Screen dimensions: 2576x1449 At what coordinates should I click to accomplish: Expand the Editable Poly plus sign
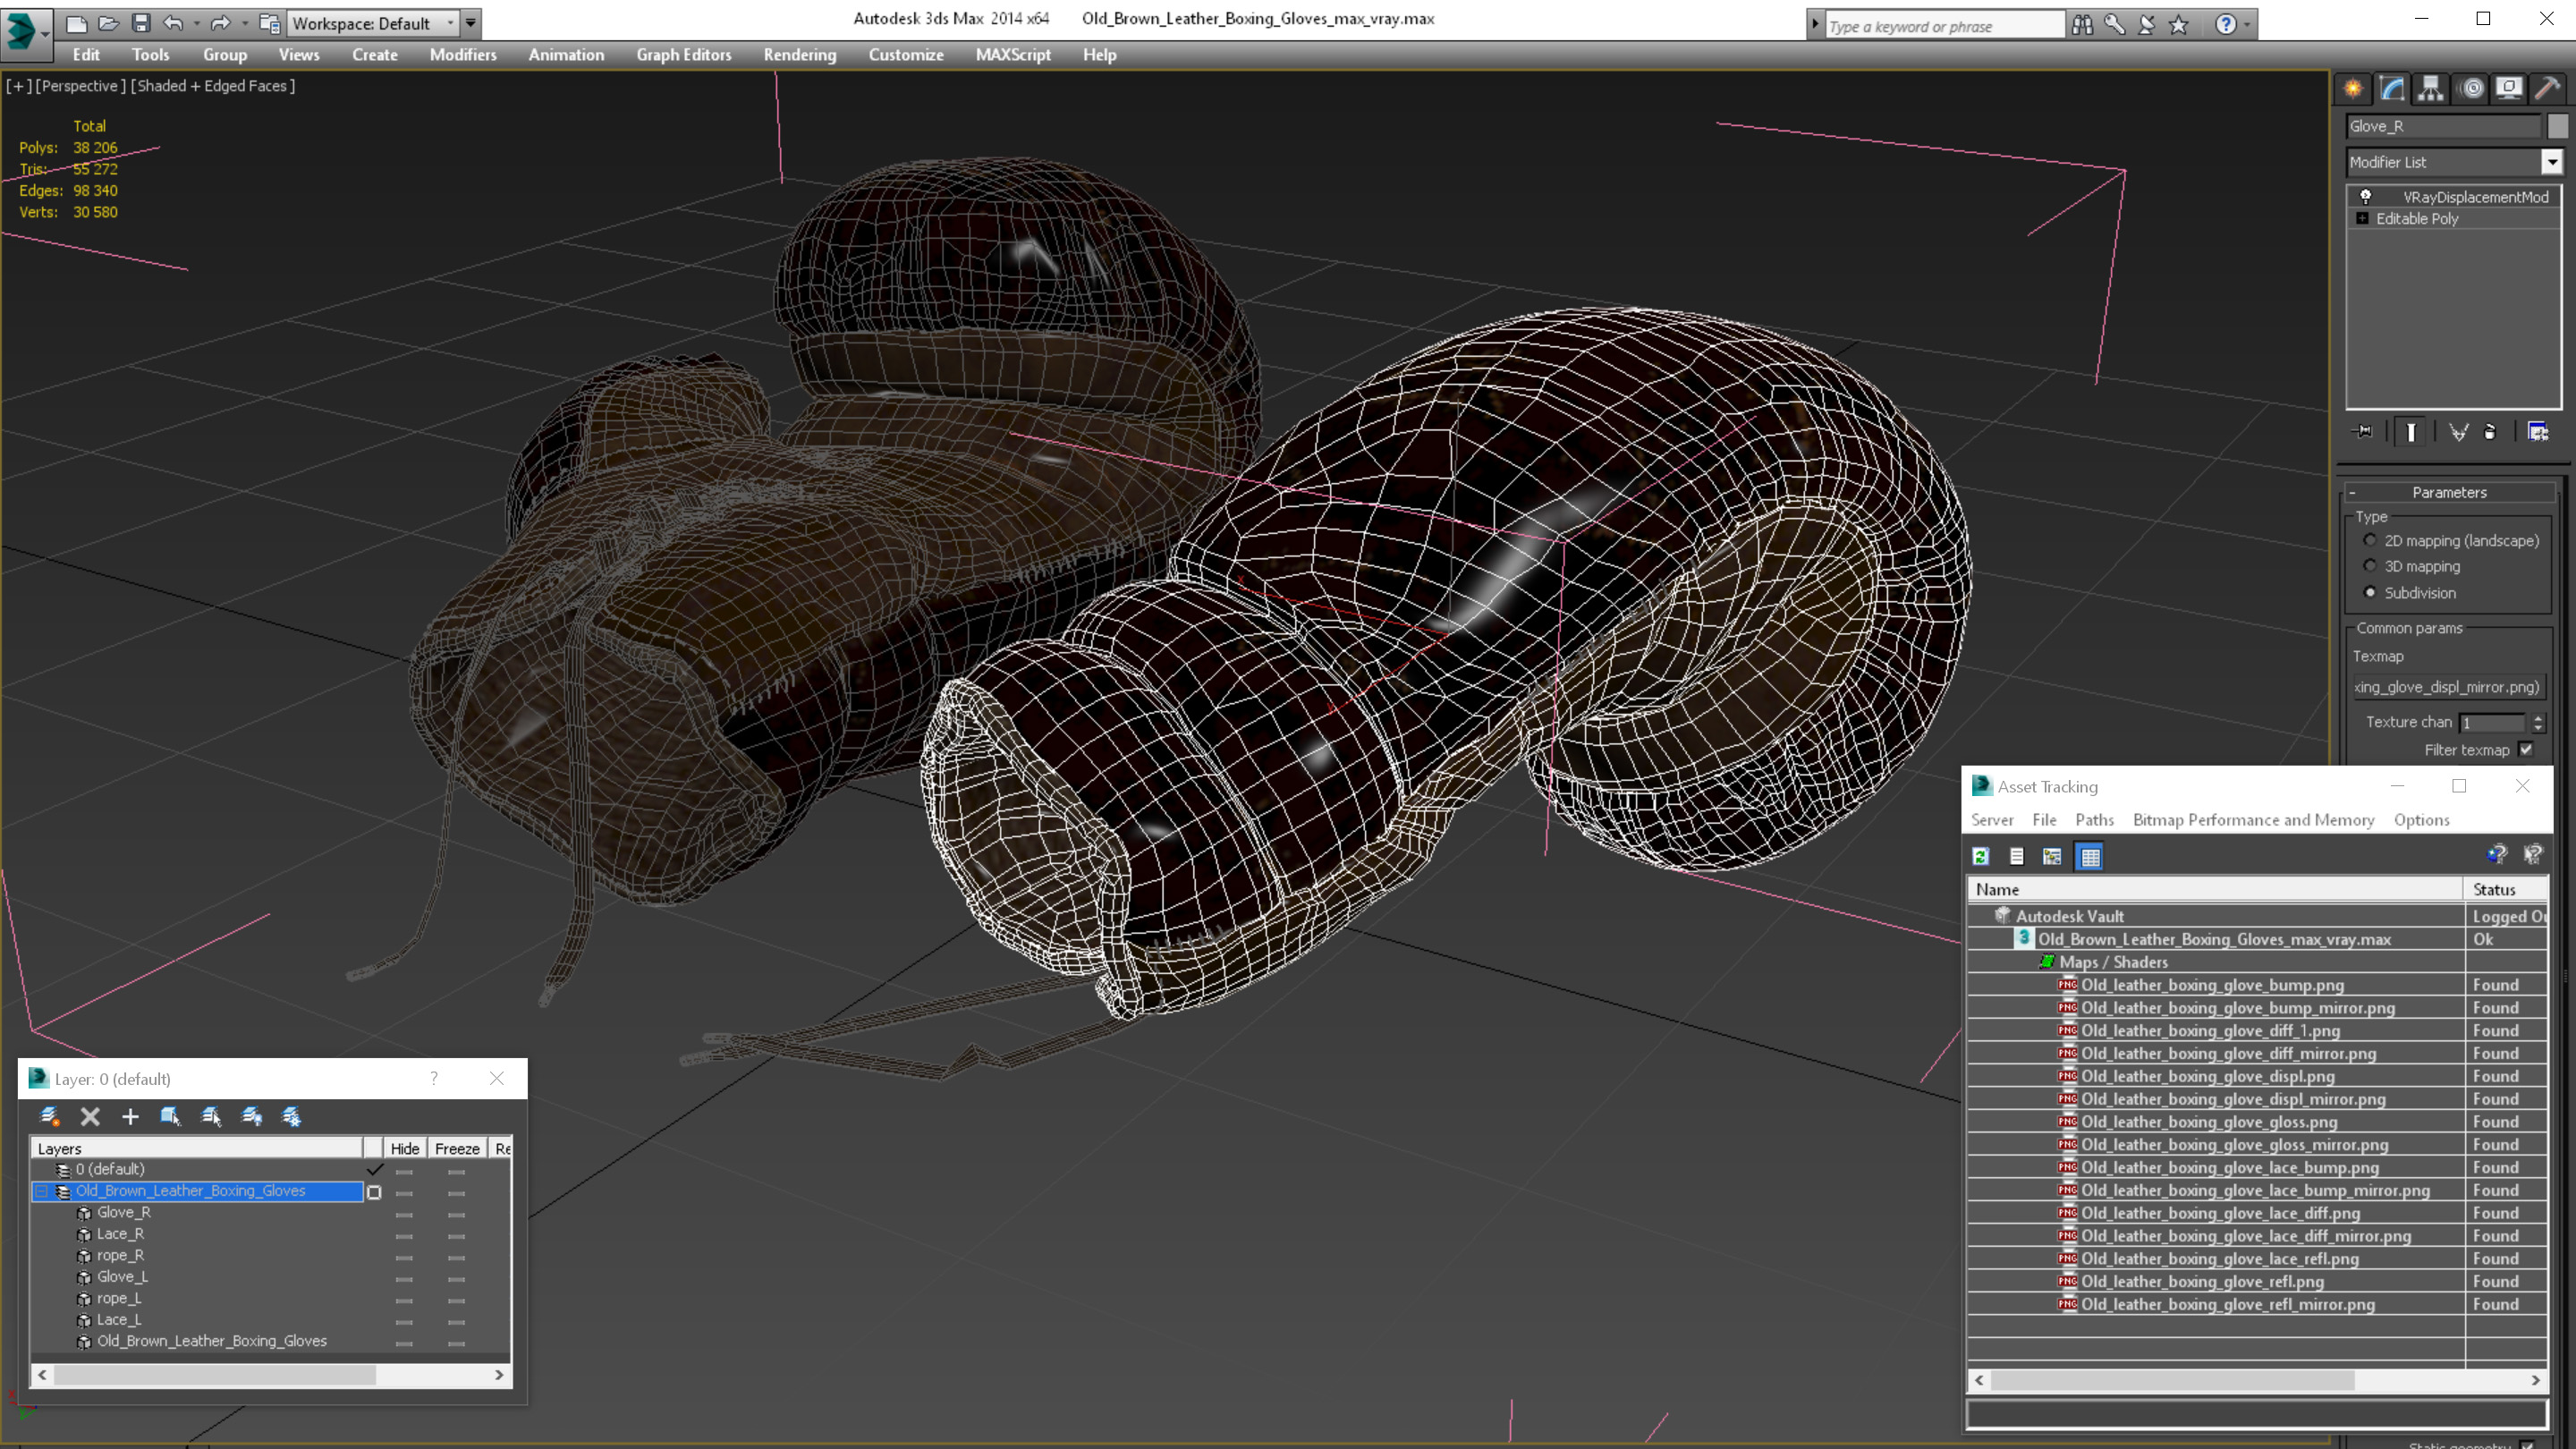pos(2362,218)
